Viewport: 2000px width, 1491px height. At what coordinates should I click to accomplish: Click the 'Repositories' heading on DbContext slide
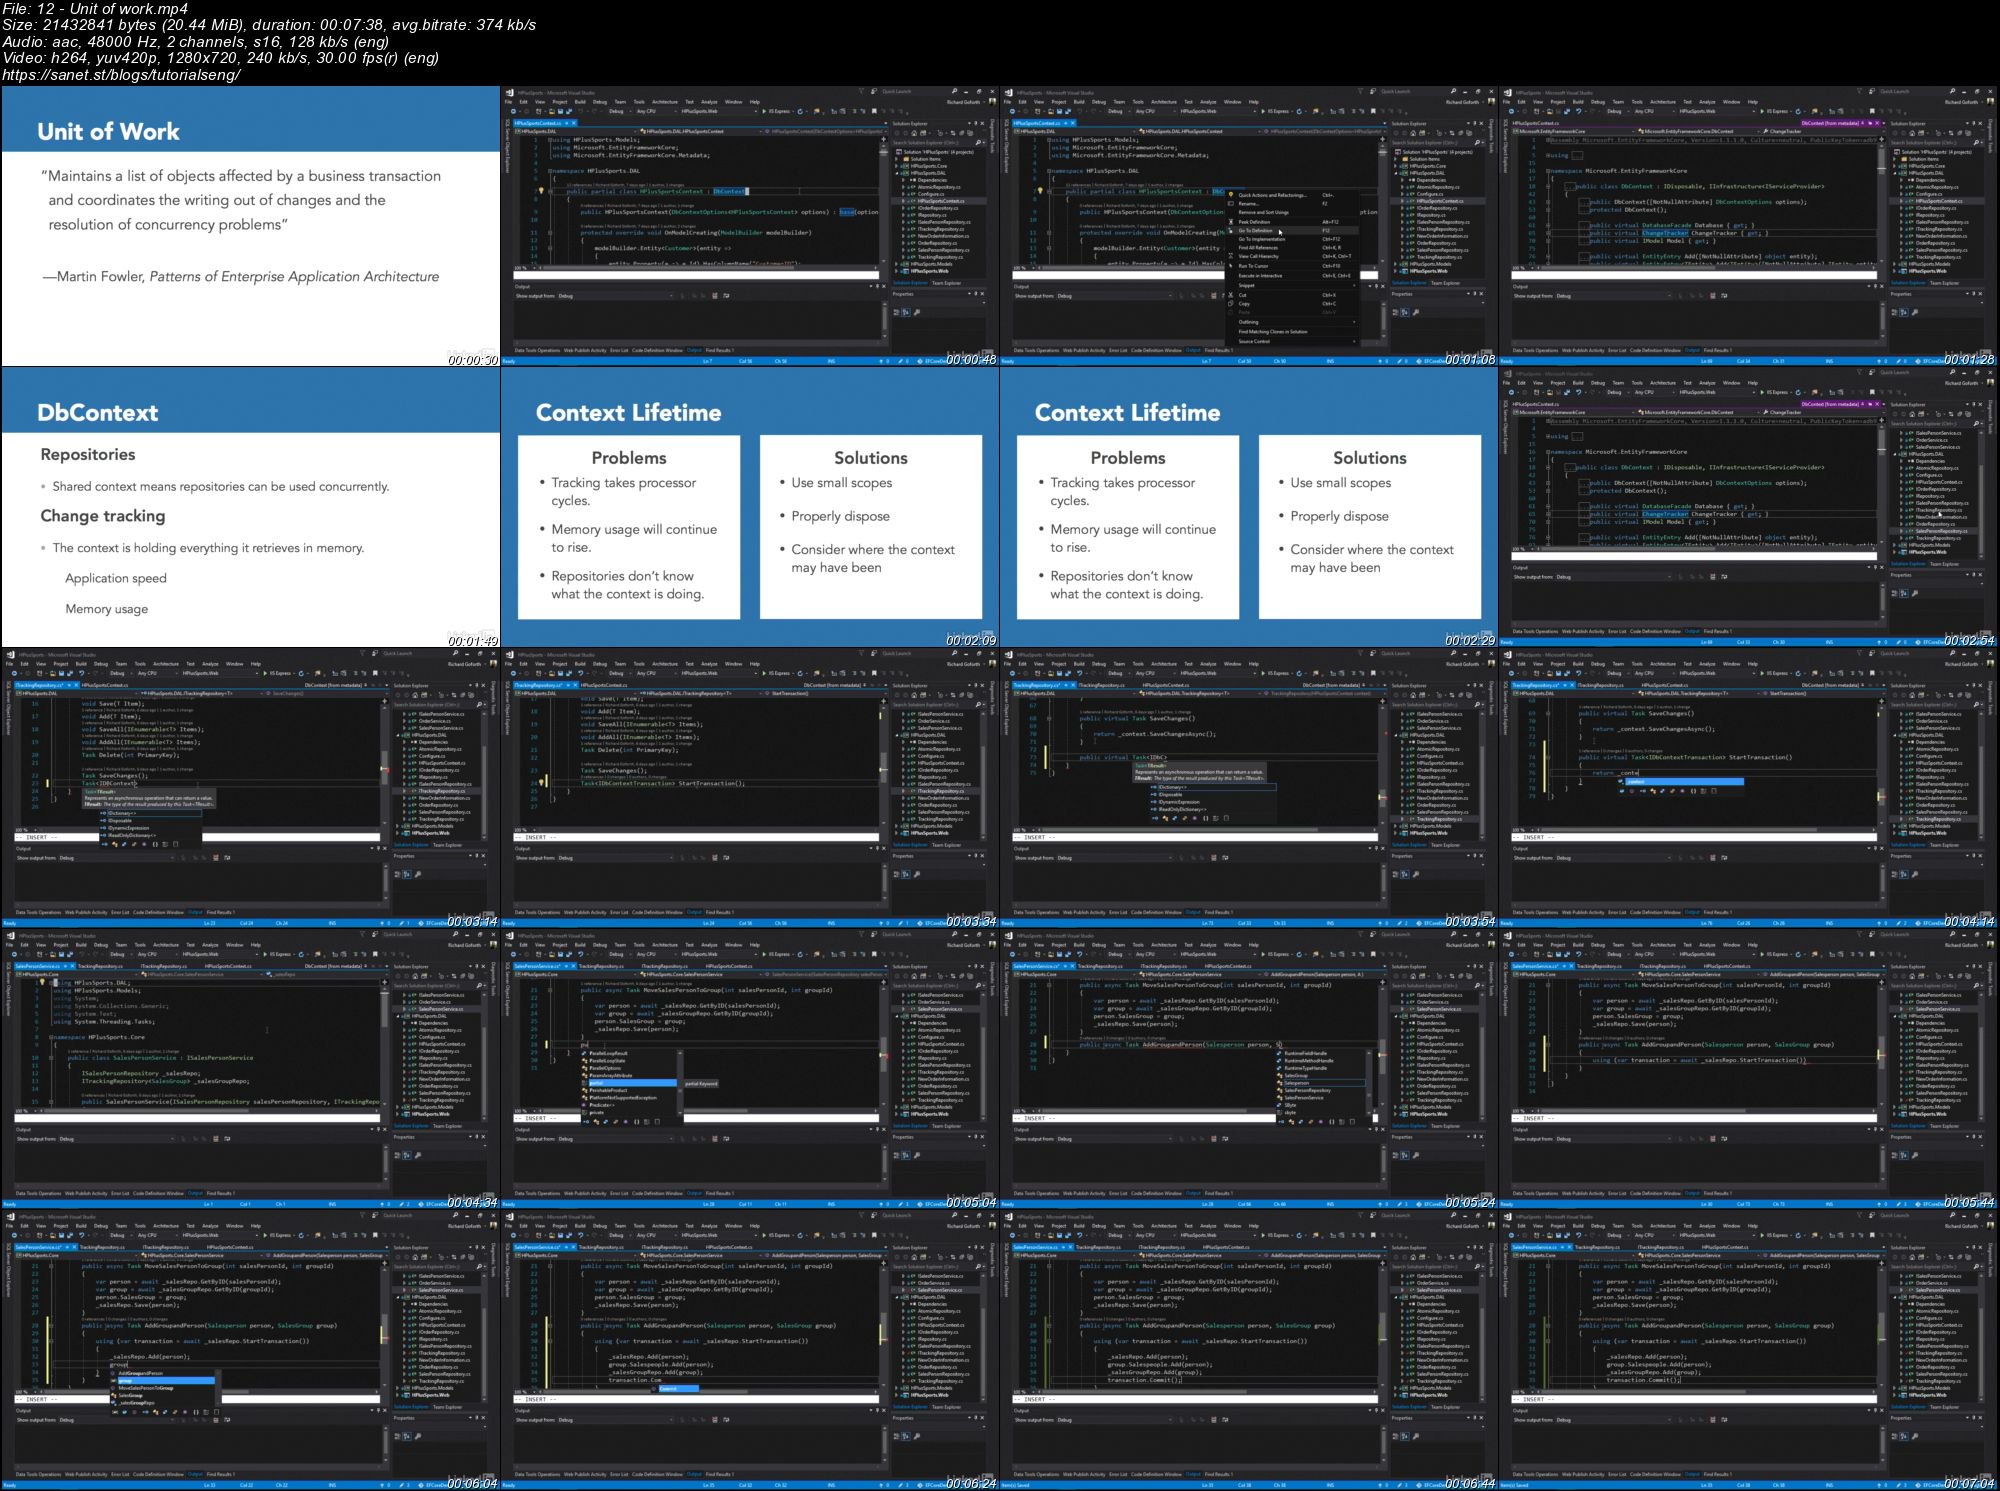(x=88, y=455)
